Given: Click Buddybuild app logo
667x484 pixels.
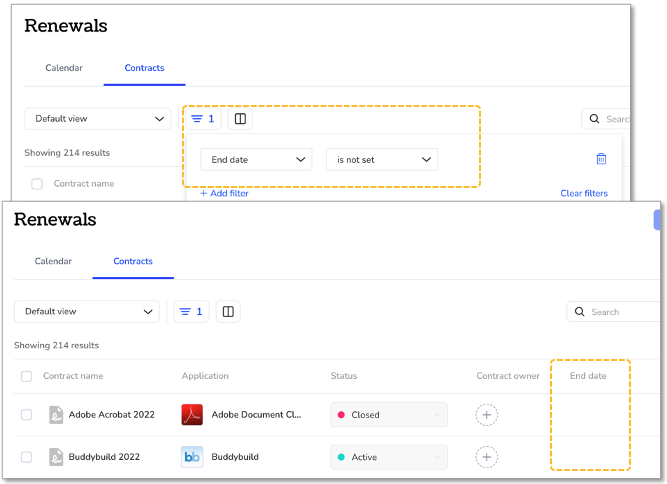Looking at the screenshot, I should [x=192, y=457].
